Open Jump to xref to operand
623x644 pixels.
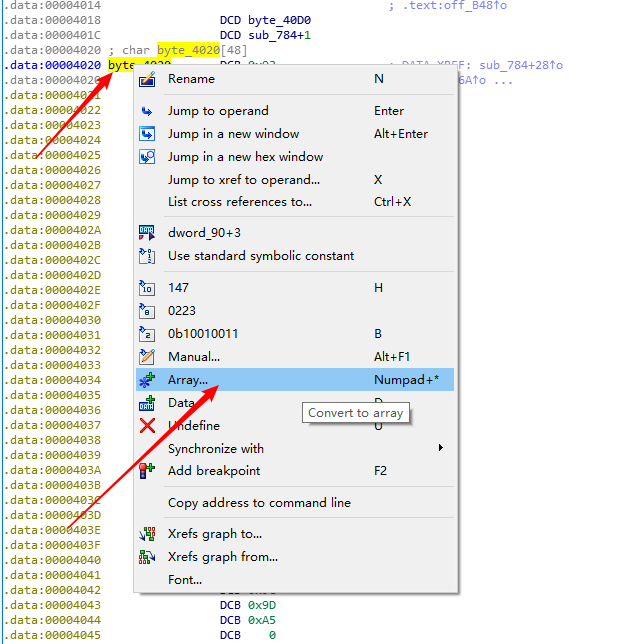[x=295, y=180]
